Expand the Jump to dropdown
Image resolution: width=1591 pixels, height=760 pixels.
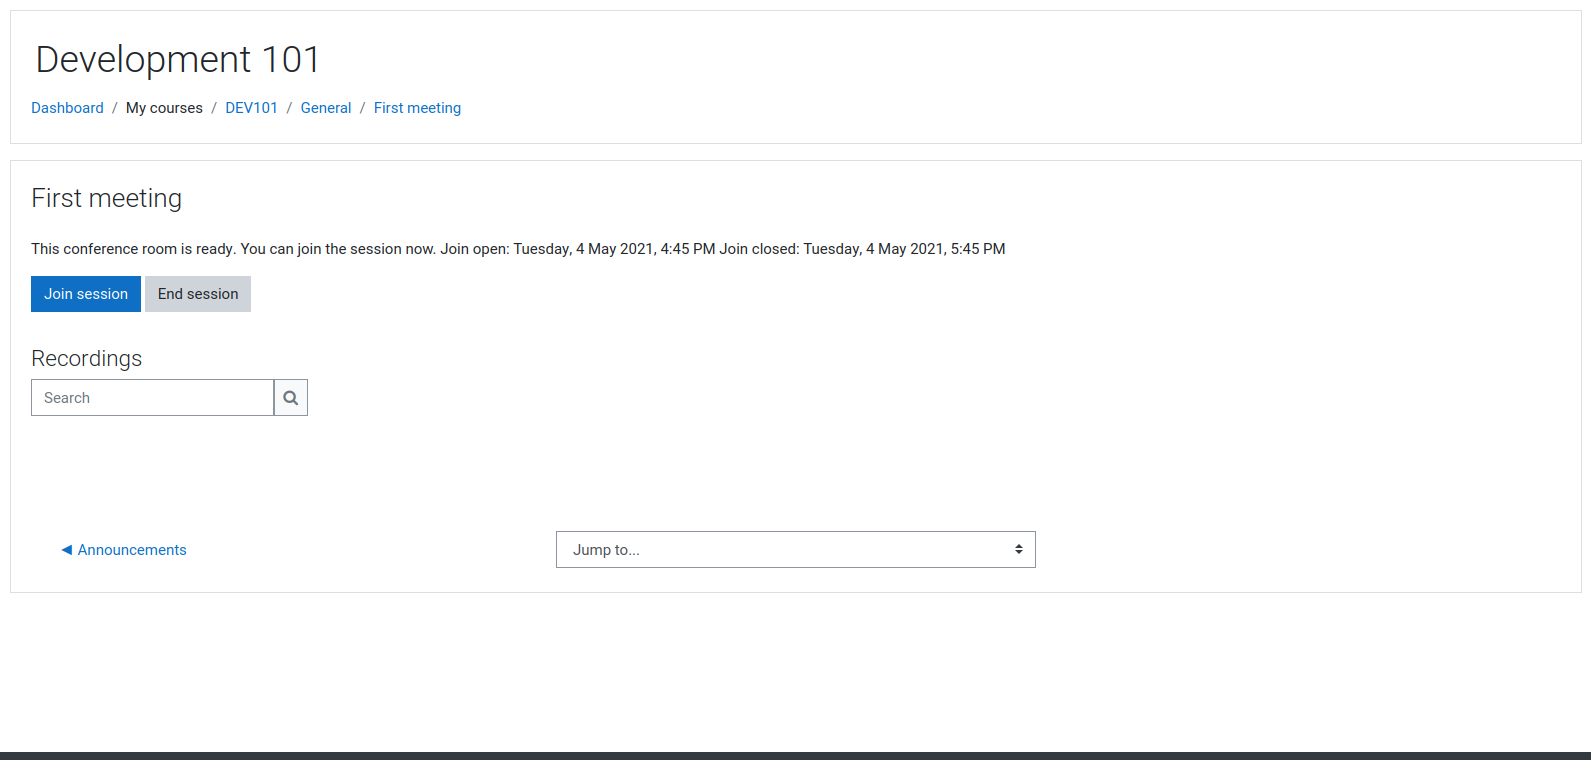coord(796,550)
